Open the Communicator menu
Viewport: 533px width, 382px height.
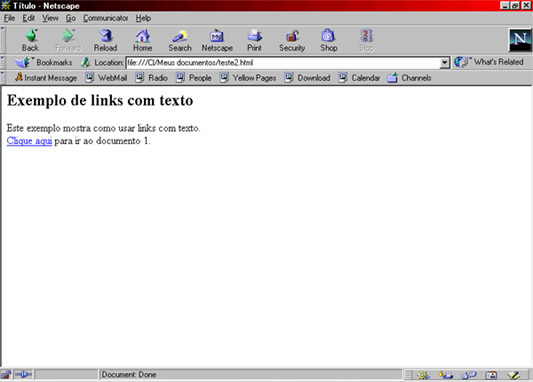pyautogui.click(x=106, y=18)
